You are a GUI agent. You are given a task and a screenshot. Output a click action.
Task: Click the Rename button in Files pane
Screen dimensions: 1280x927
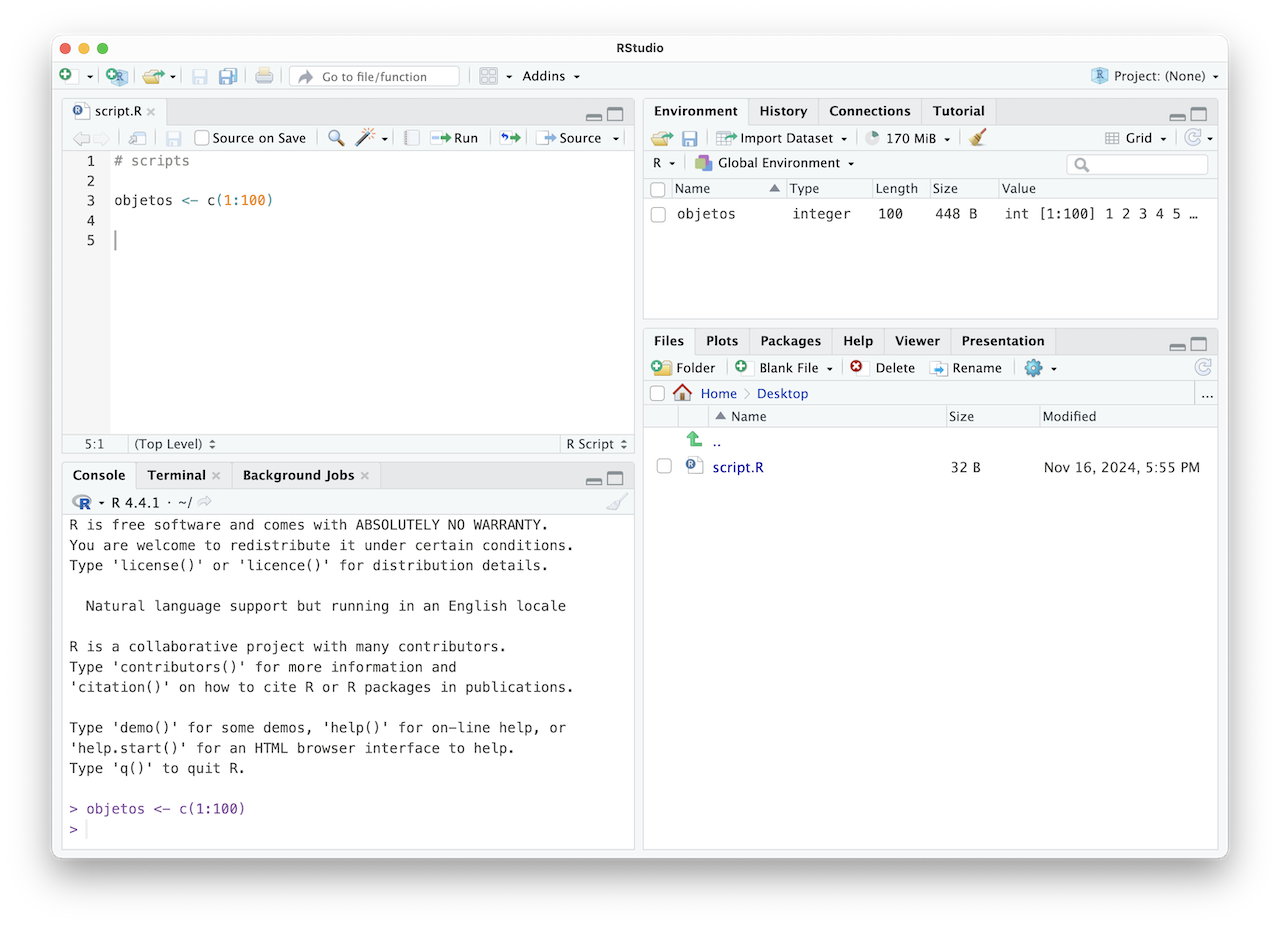(x=966, y=368)
